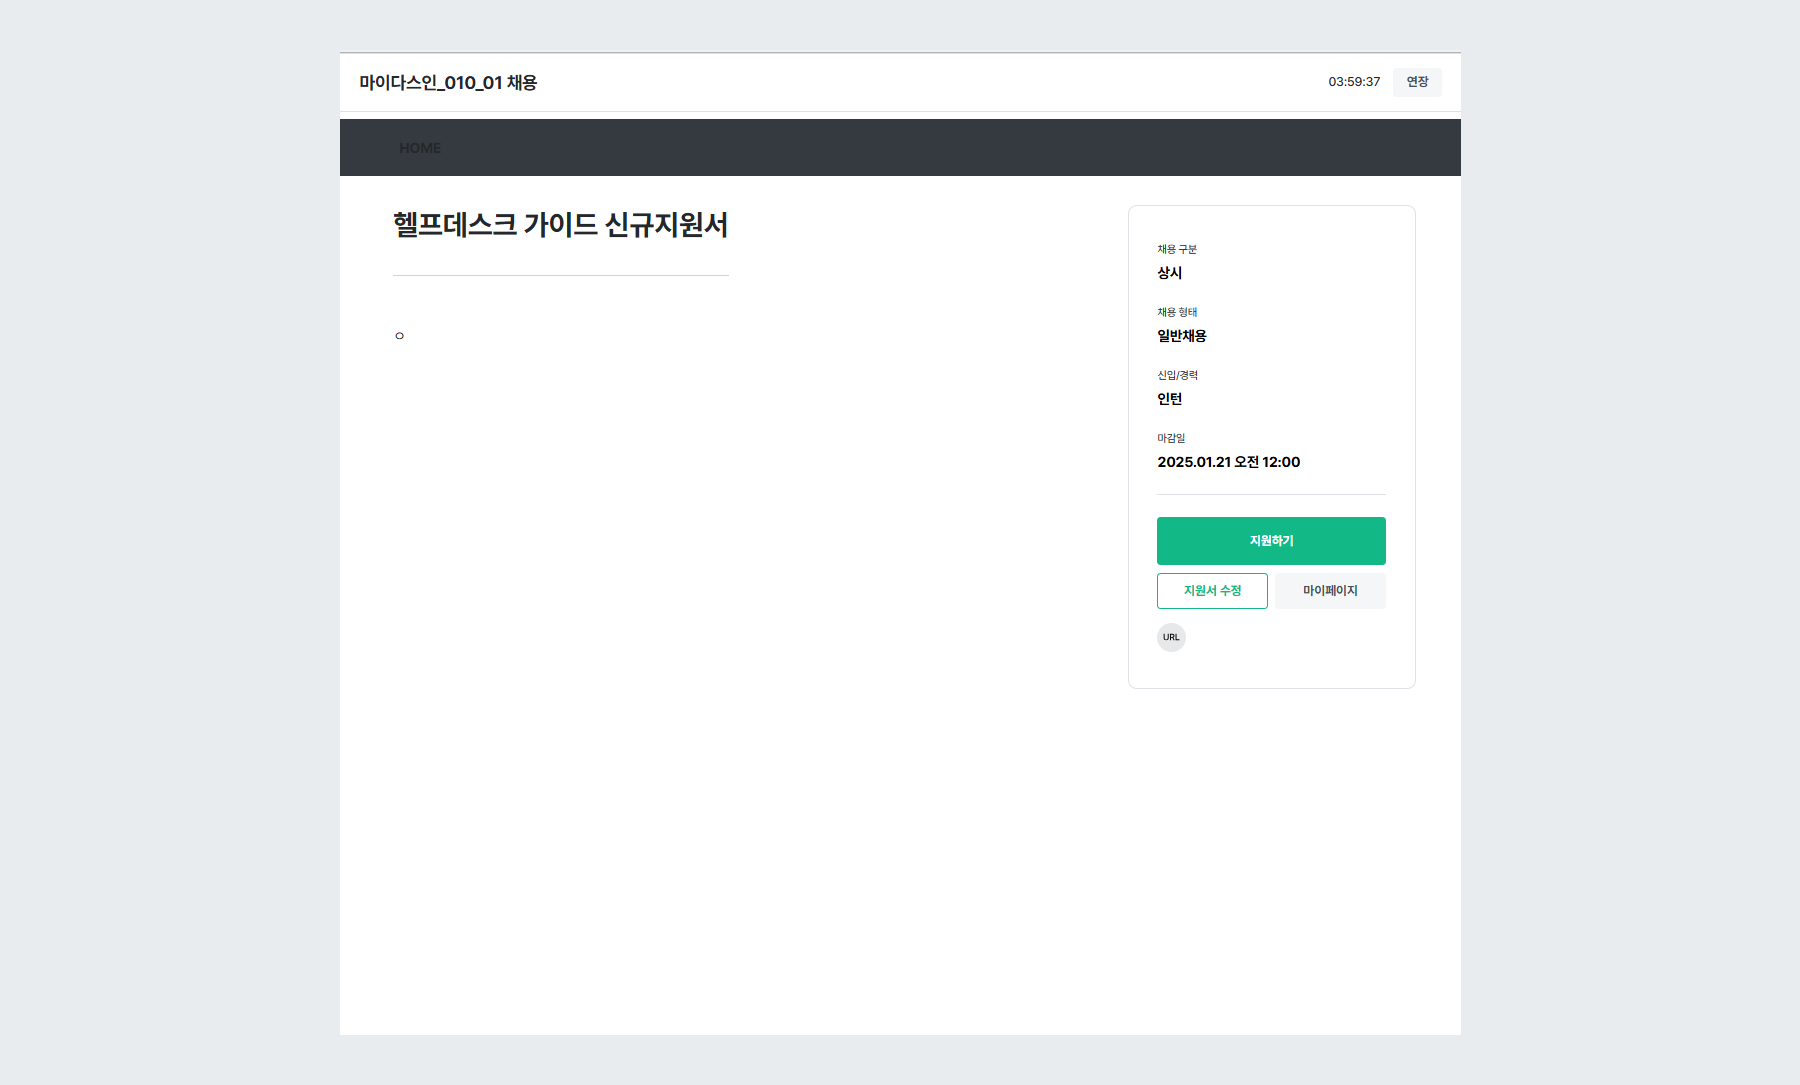
Task: Click the 채용 구분 label in sidebar
Action: coord(1175,249)
